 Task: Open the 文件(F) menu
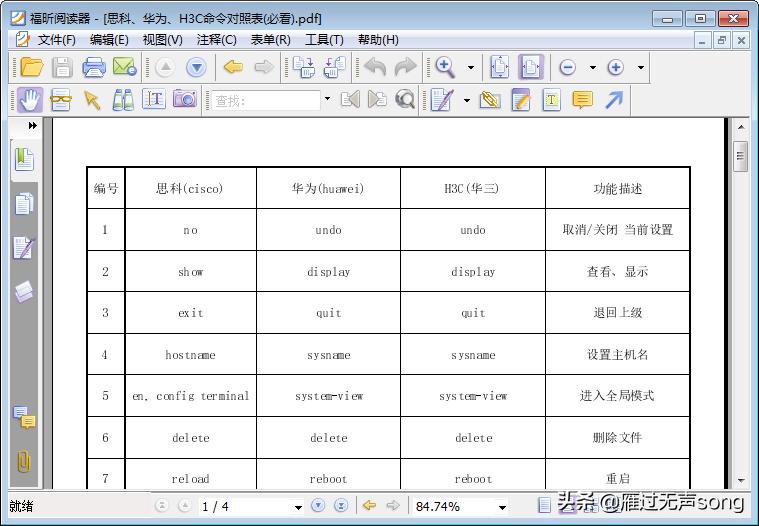56,40
